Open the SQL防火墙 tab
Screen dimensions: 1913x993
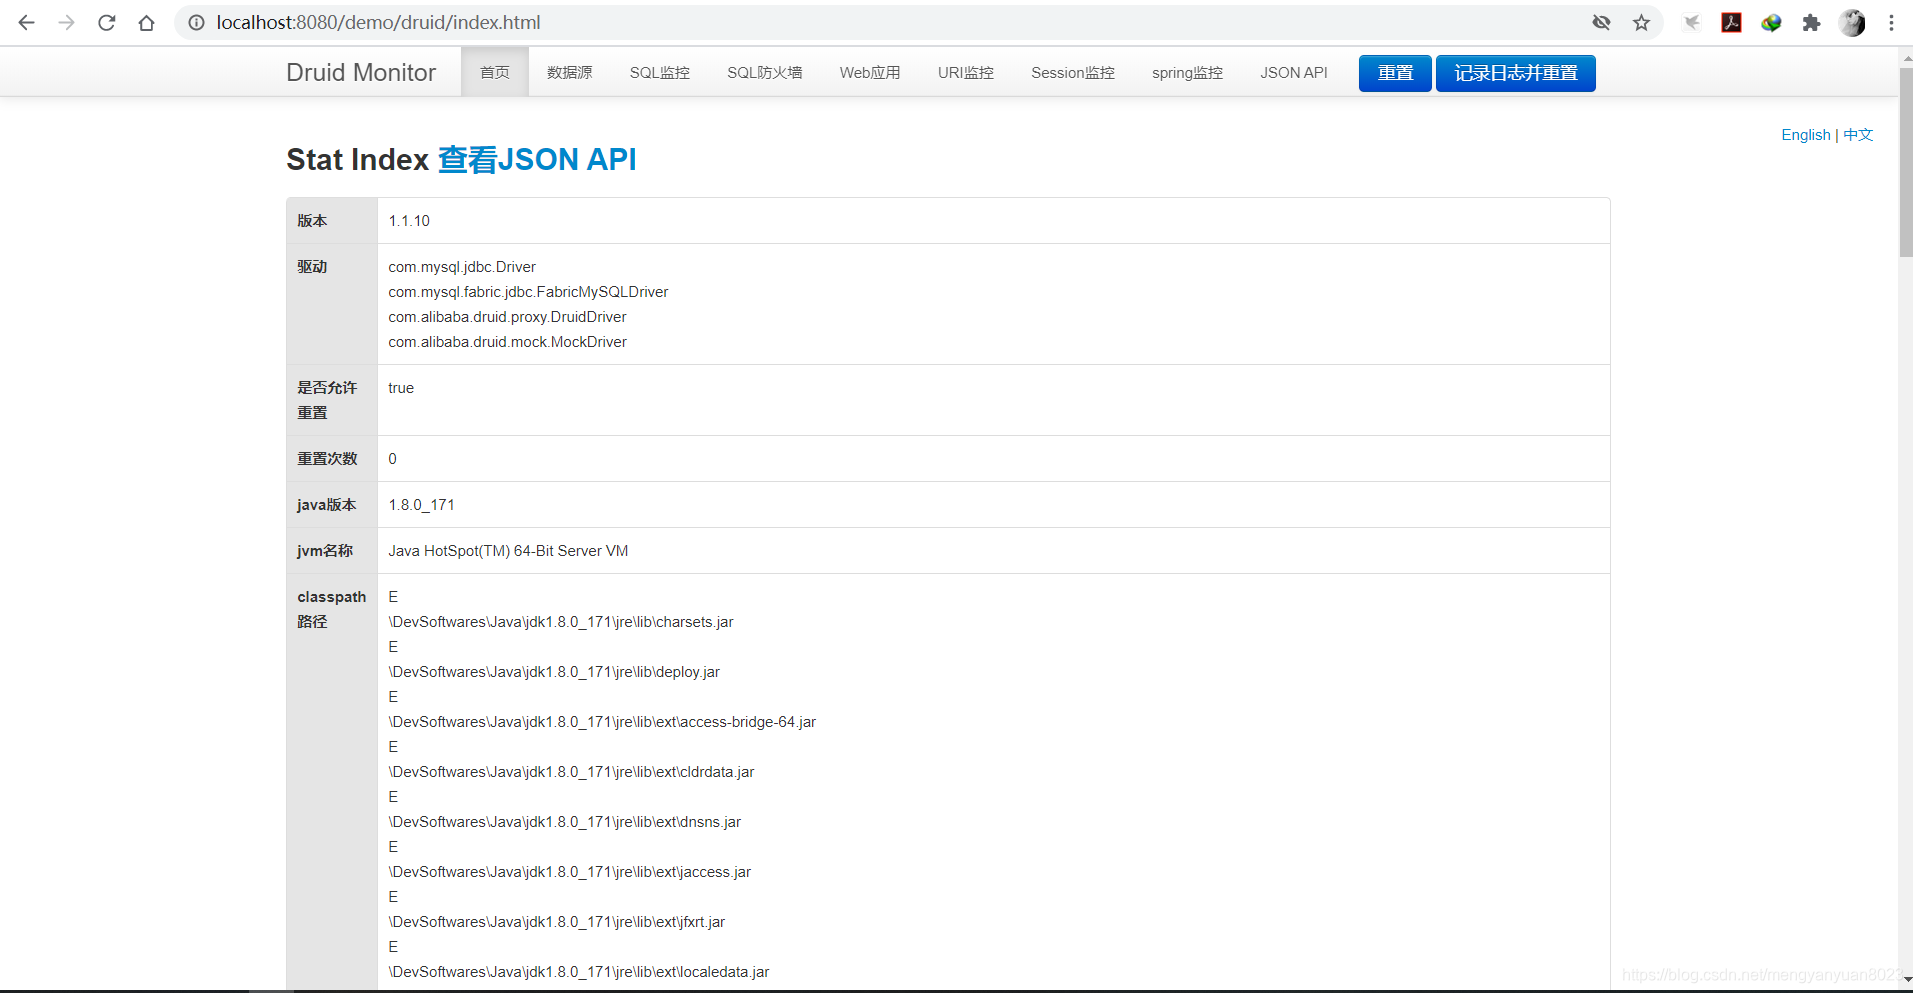click(765, 72)
